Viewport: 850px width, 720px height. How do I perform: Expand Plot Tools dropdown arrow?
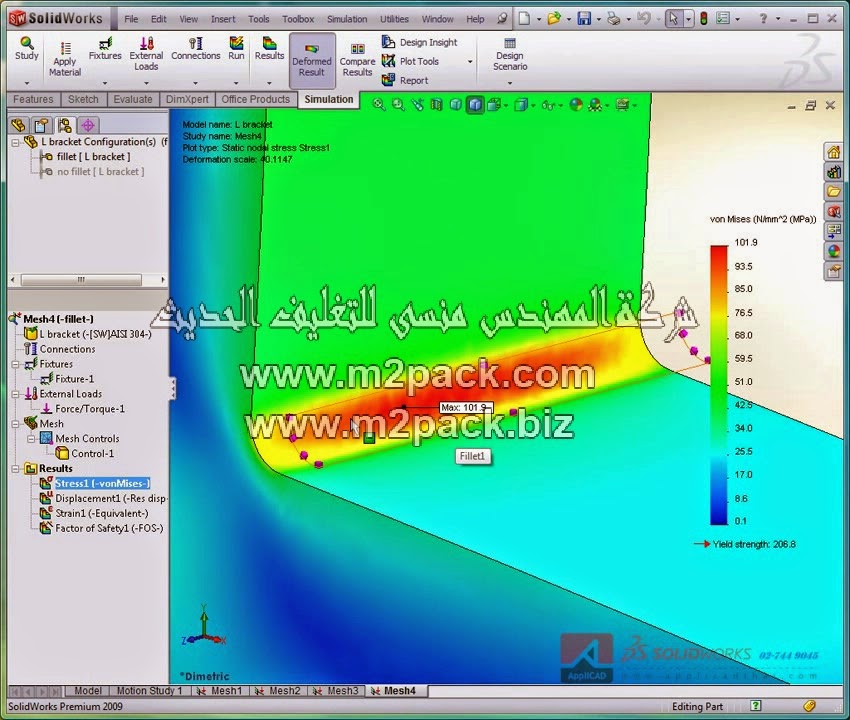[x=470, y=61]
